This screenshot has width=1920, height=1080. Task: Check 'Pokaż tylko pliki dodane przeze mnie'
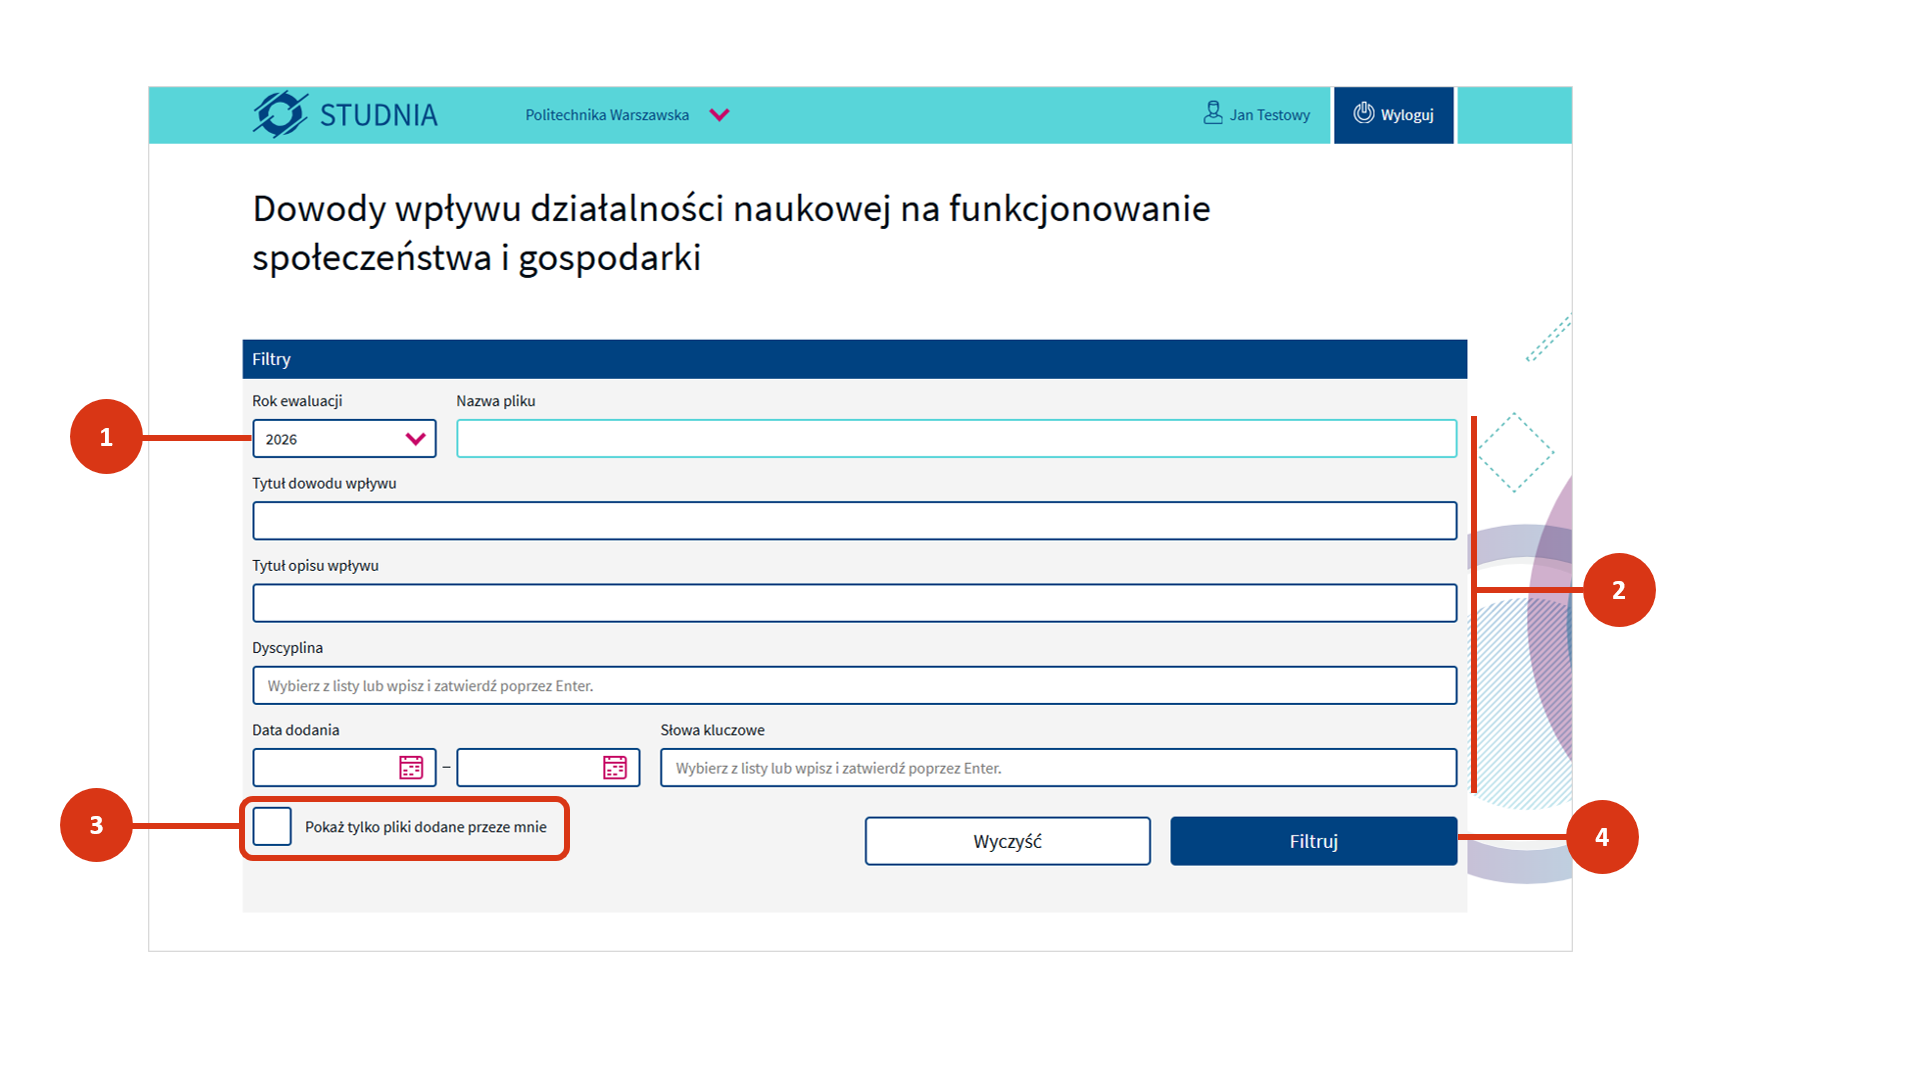pos(272,826)
